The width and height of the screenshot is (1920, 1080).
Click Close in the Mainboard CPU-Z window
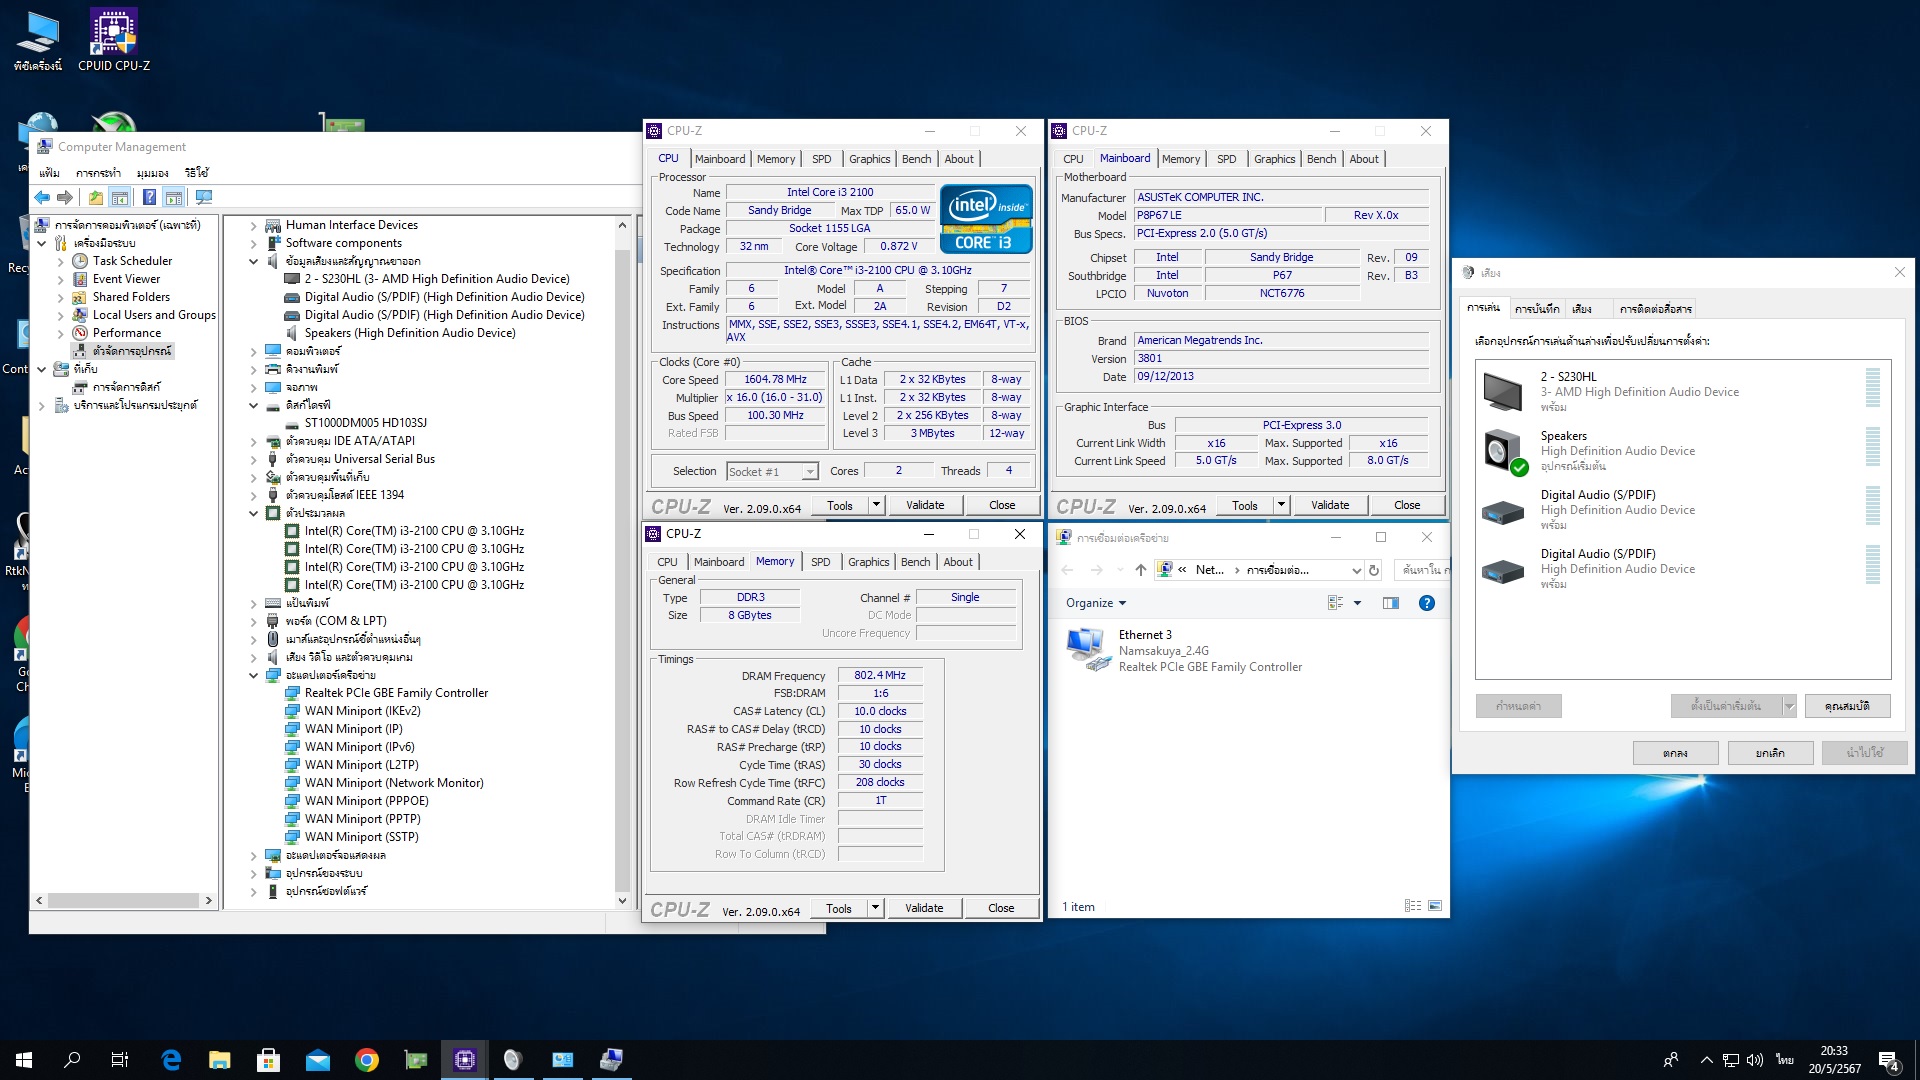(1407, 505)
